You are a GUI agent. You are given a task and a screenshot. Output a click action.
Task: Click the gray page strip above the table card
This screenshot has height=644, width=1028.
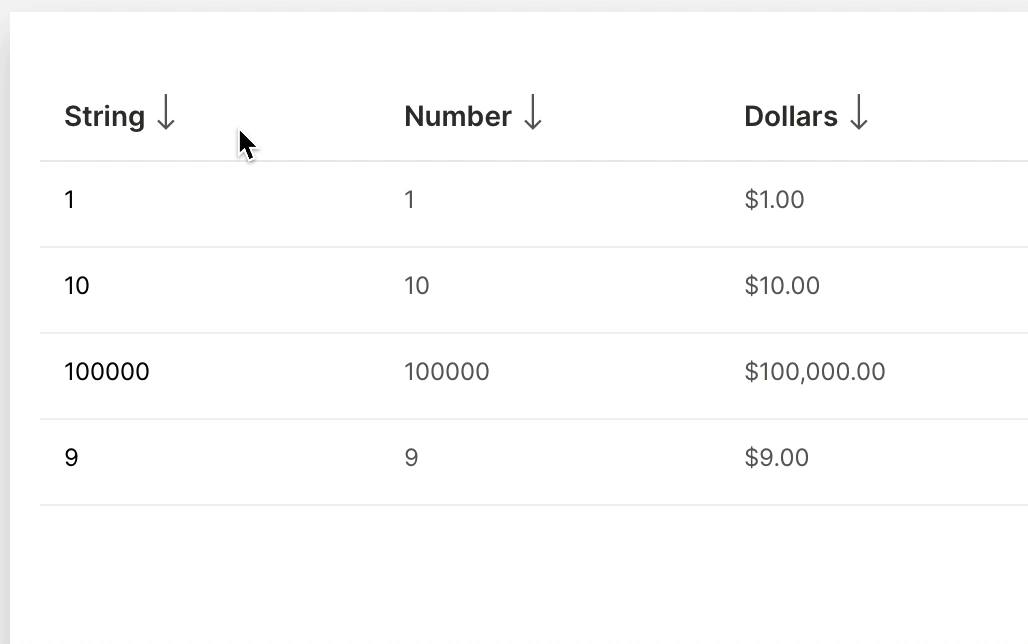(500, 5)
